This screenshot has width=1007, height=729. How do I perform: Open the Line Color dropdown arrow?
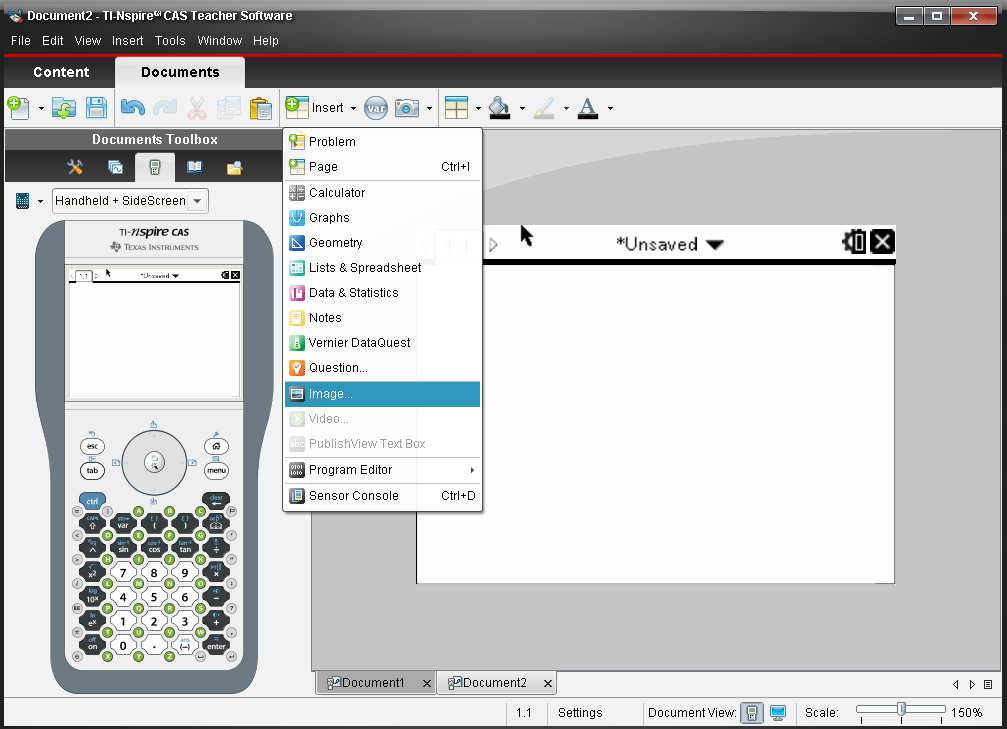click(x=566, y=109)
